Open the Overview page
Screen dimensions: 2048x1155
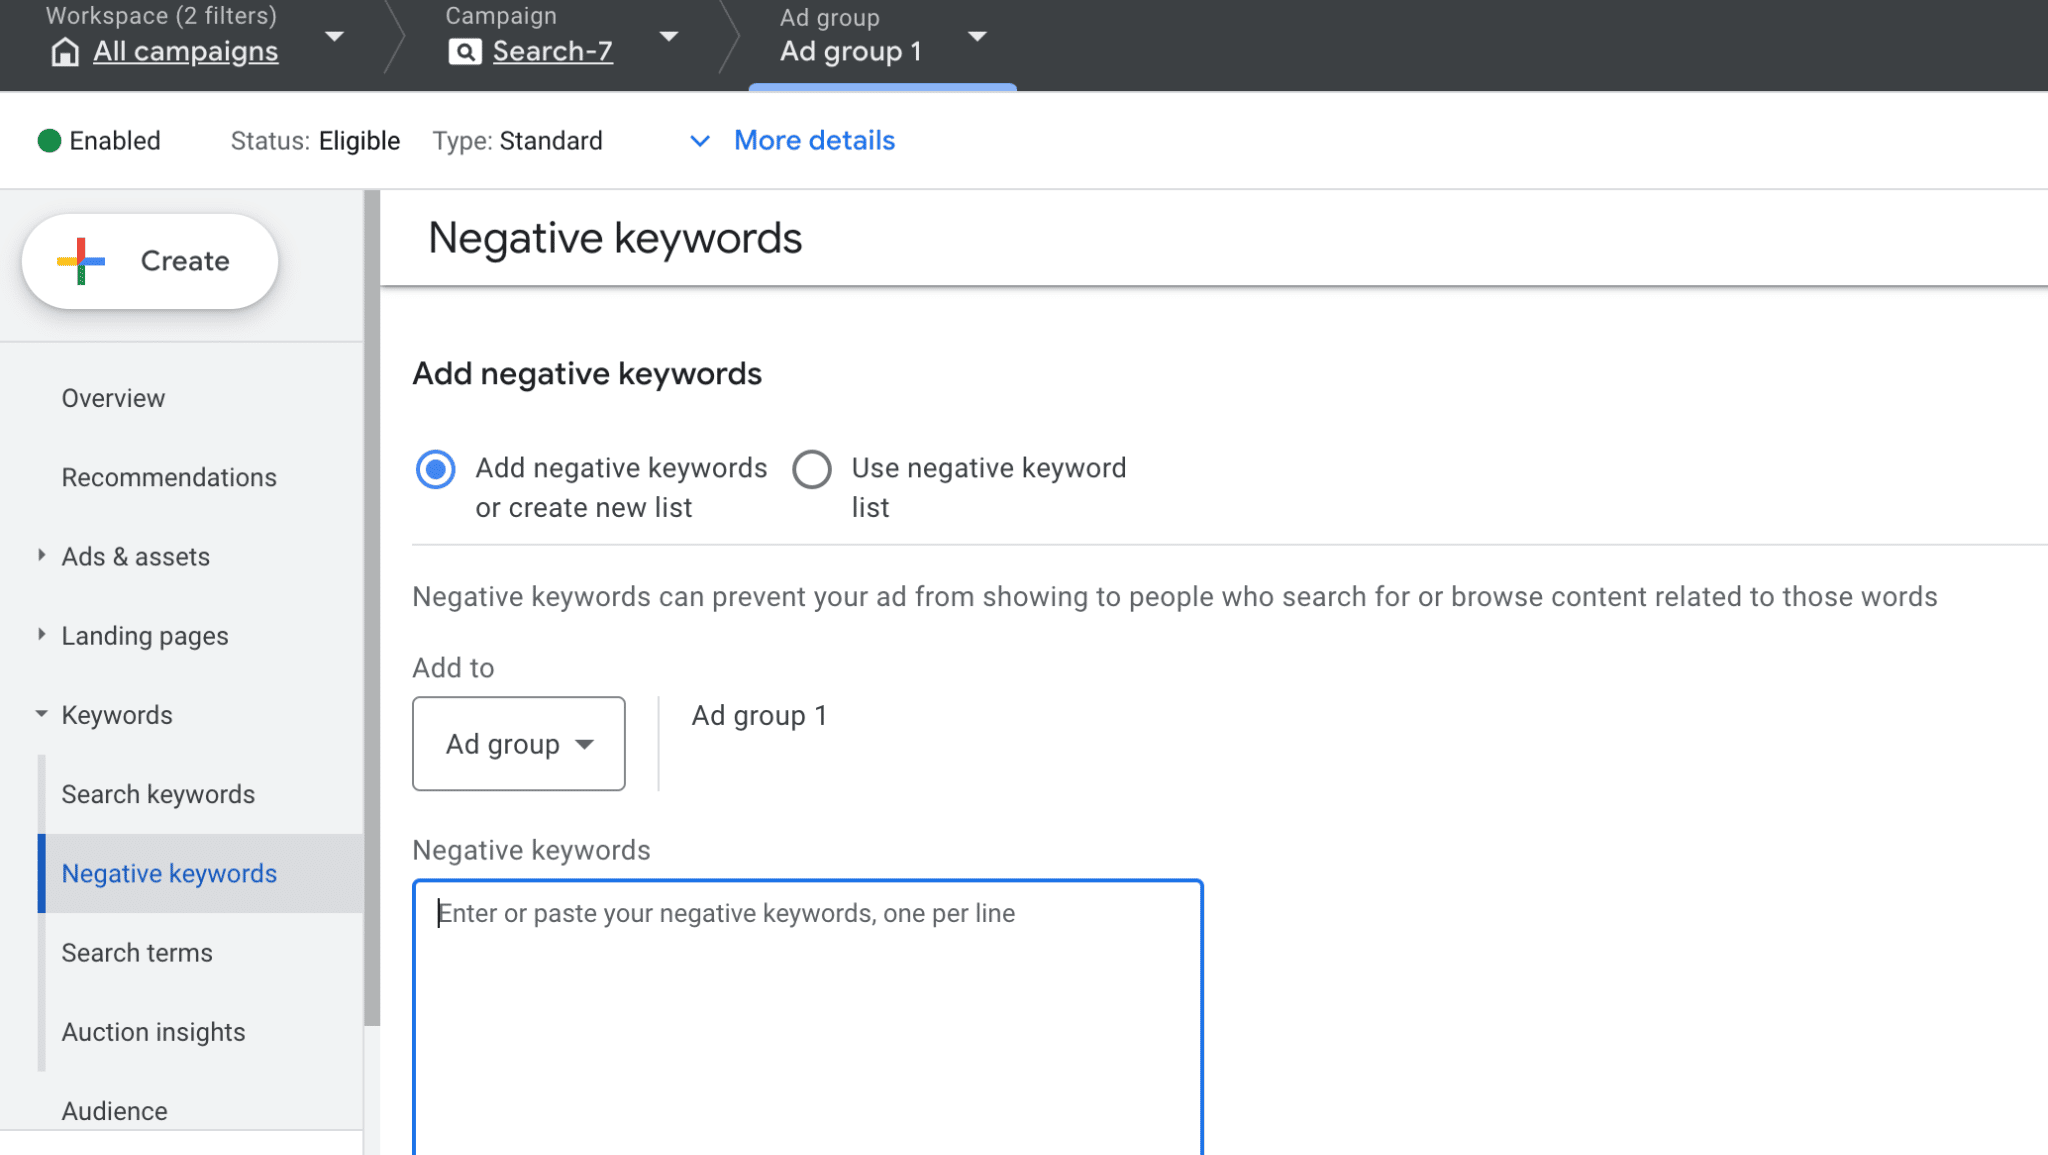point(113,398)
